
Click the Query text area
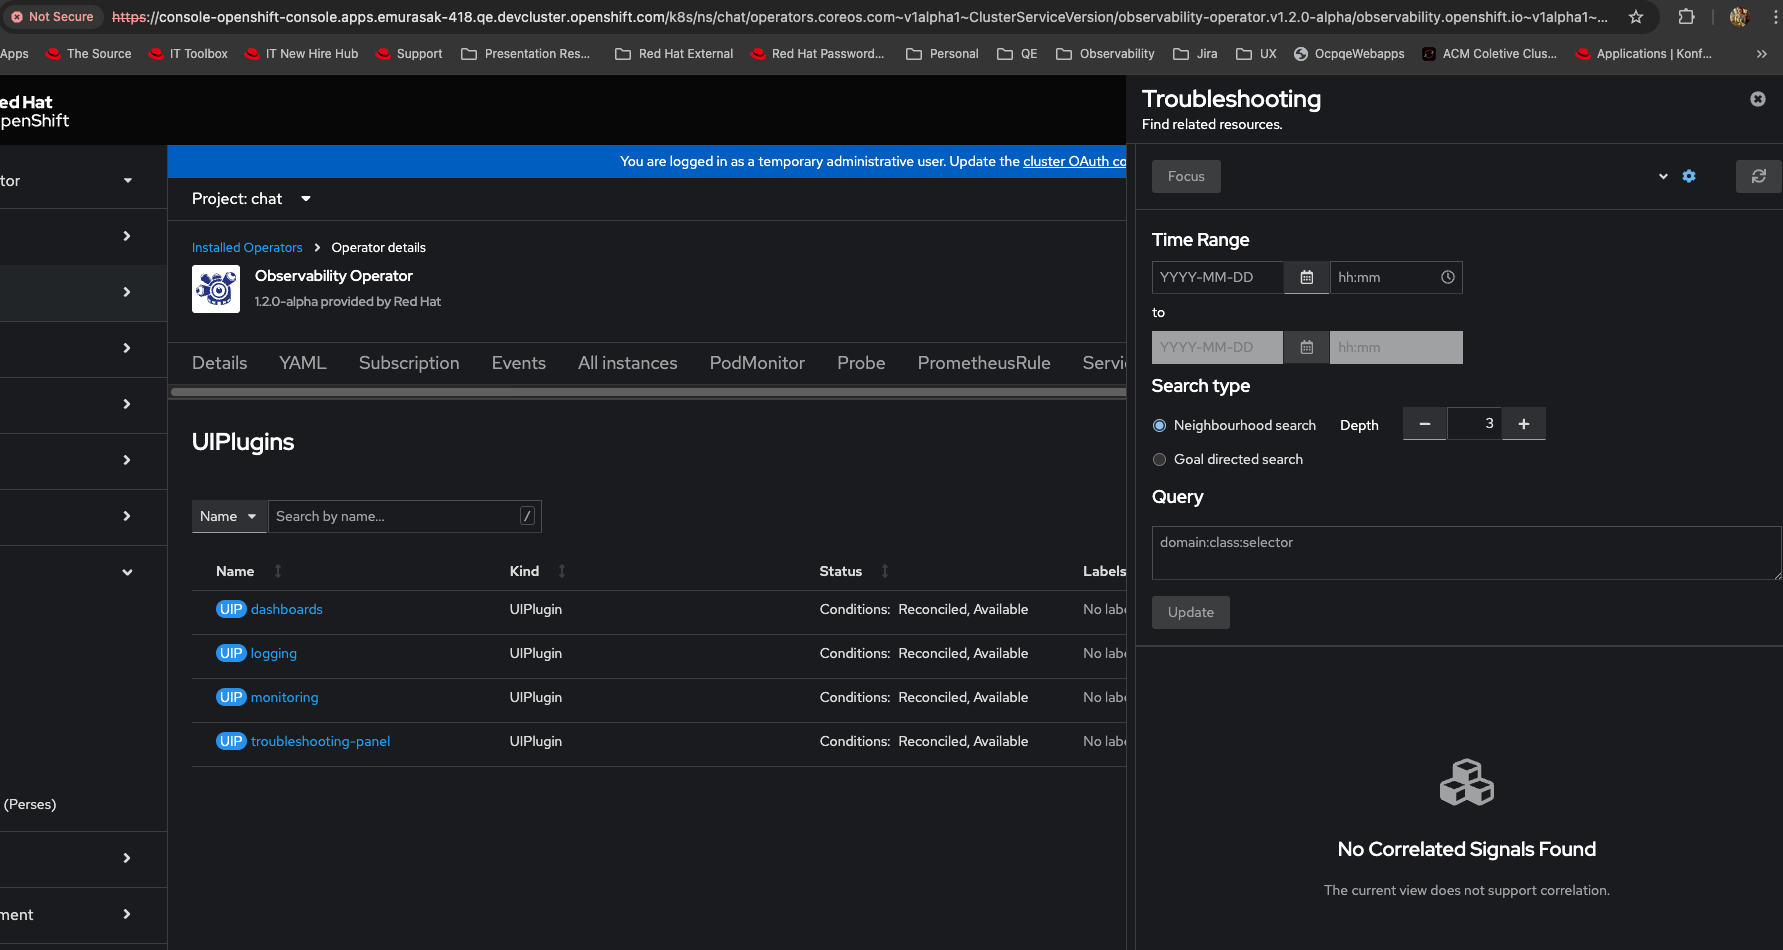click(1465, 553)
